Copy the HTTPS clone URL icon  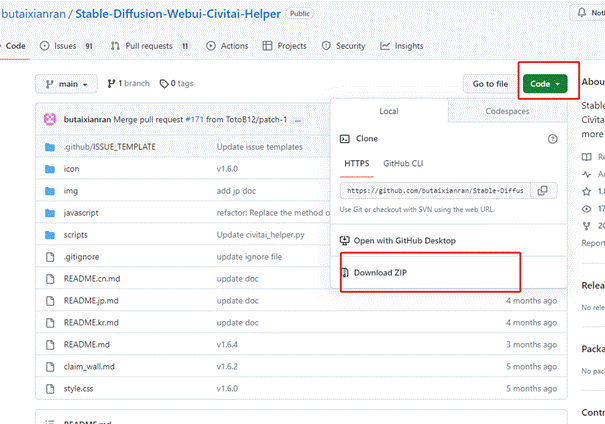pyautogui.click(x=542, y=190)
